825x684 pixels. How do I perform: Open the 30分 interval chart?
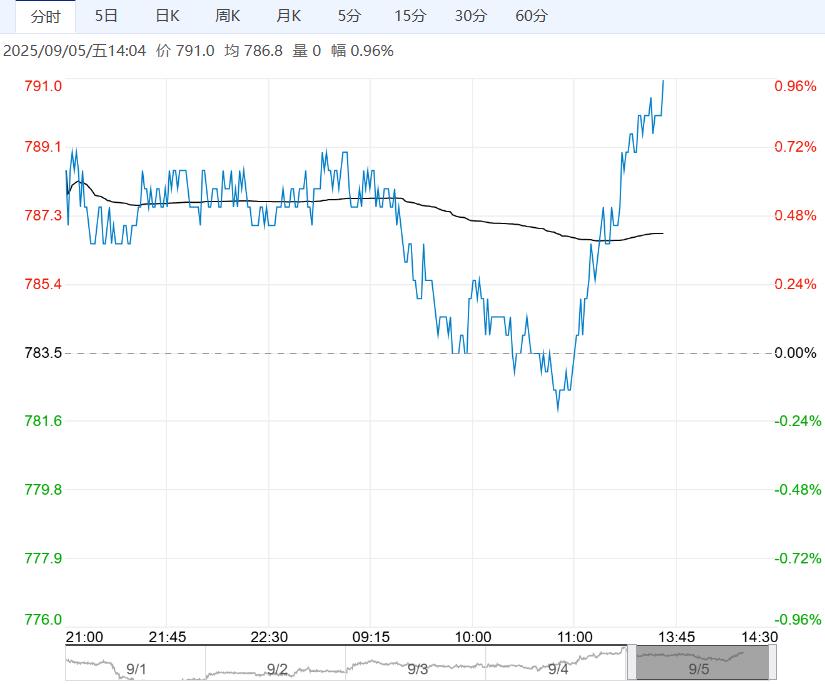coord(470,16)
